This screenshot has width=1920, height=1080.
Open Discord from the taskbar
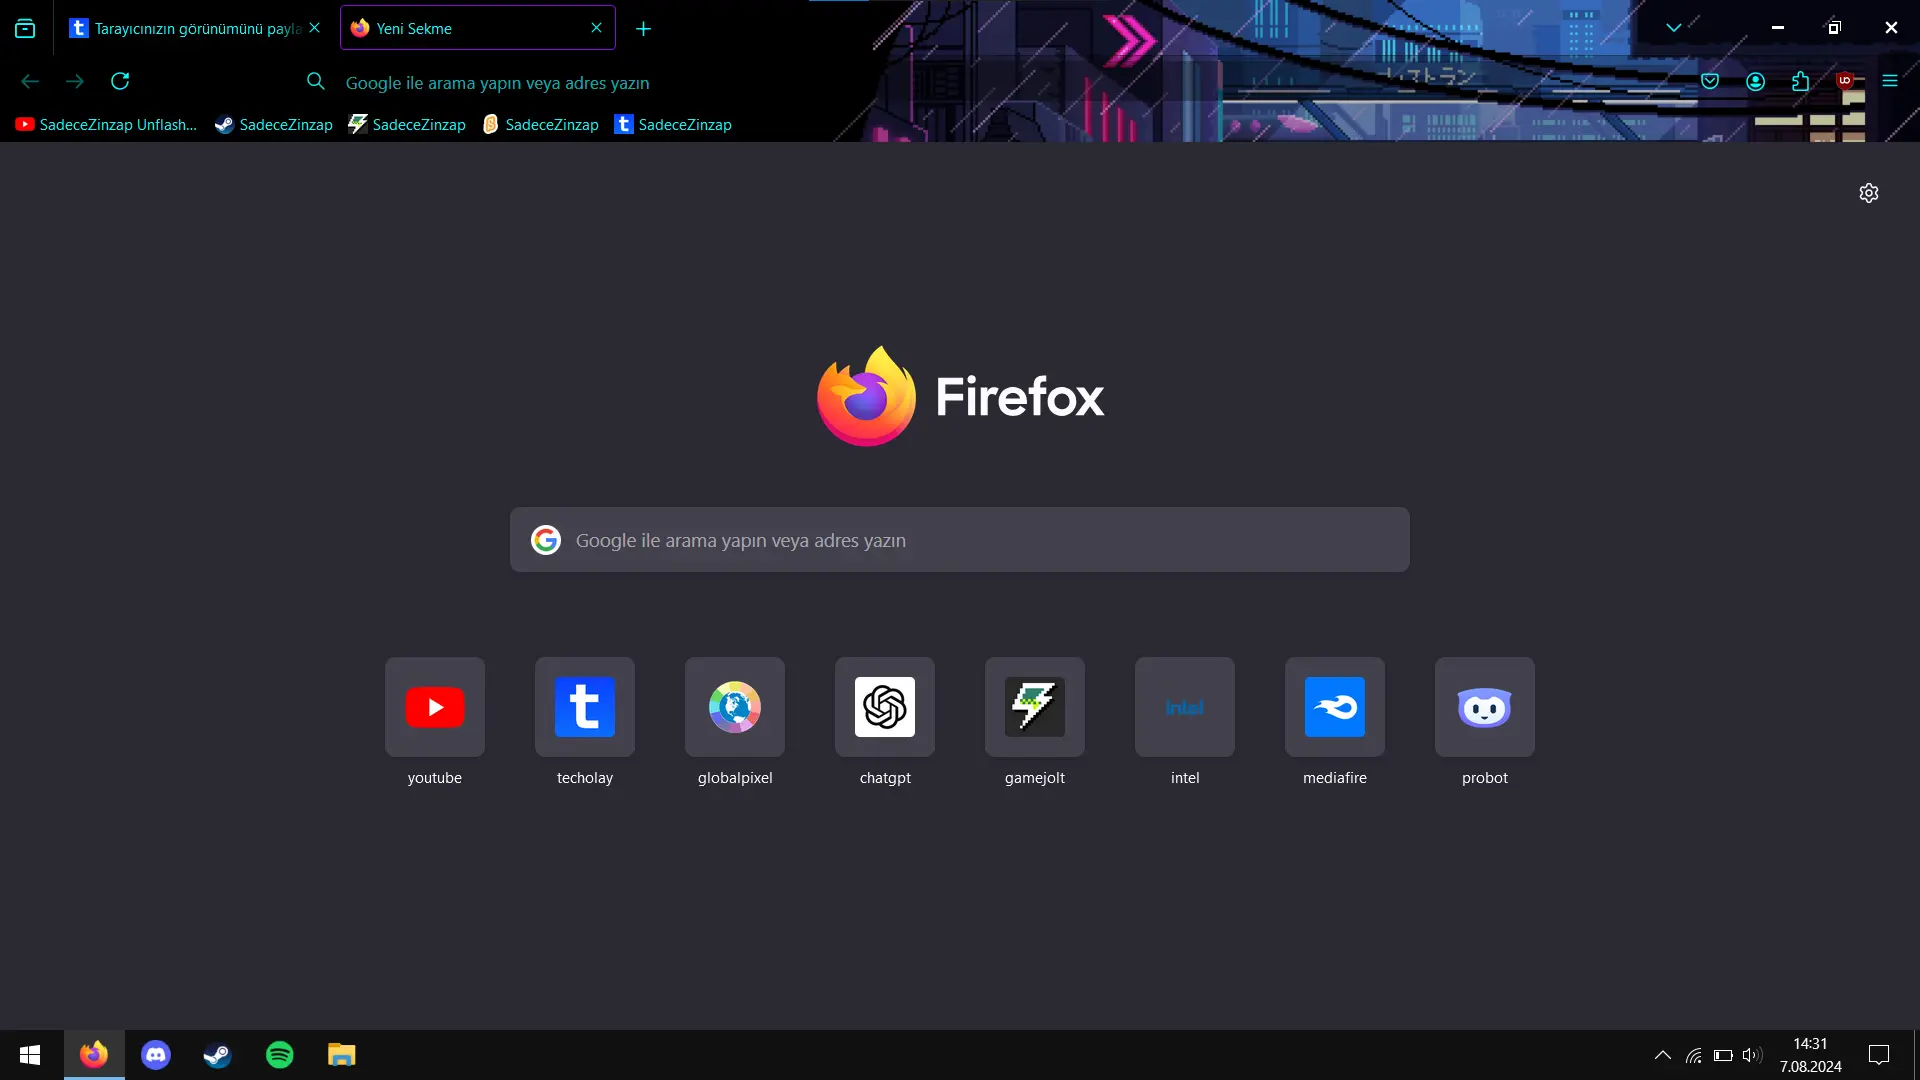[156, 1055]
